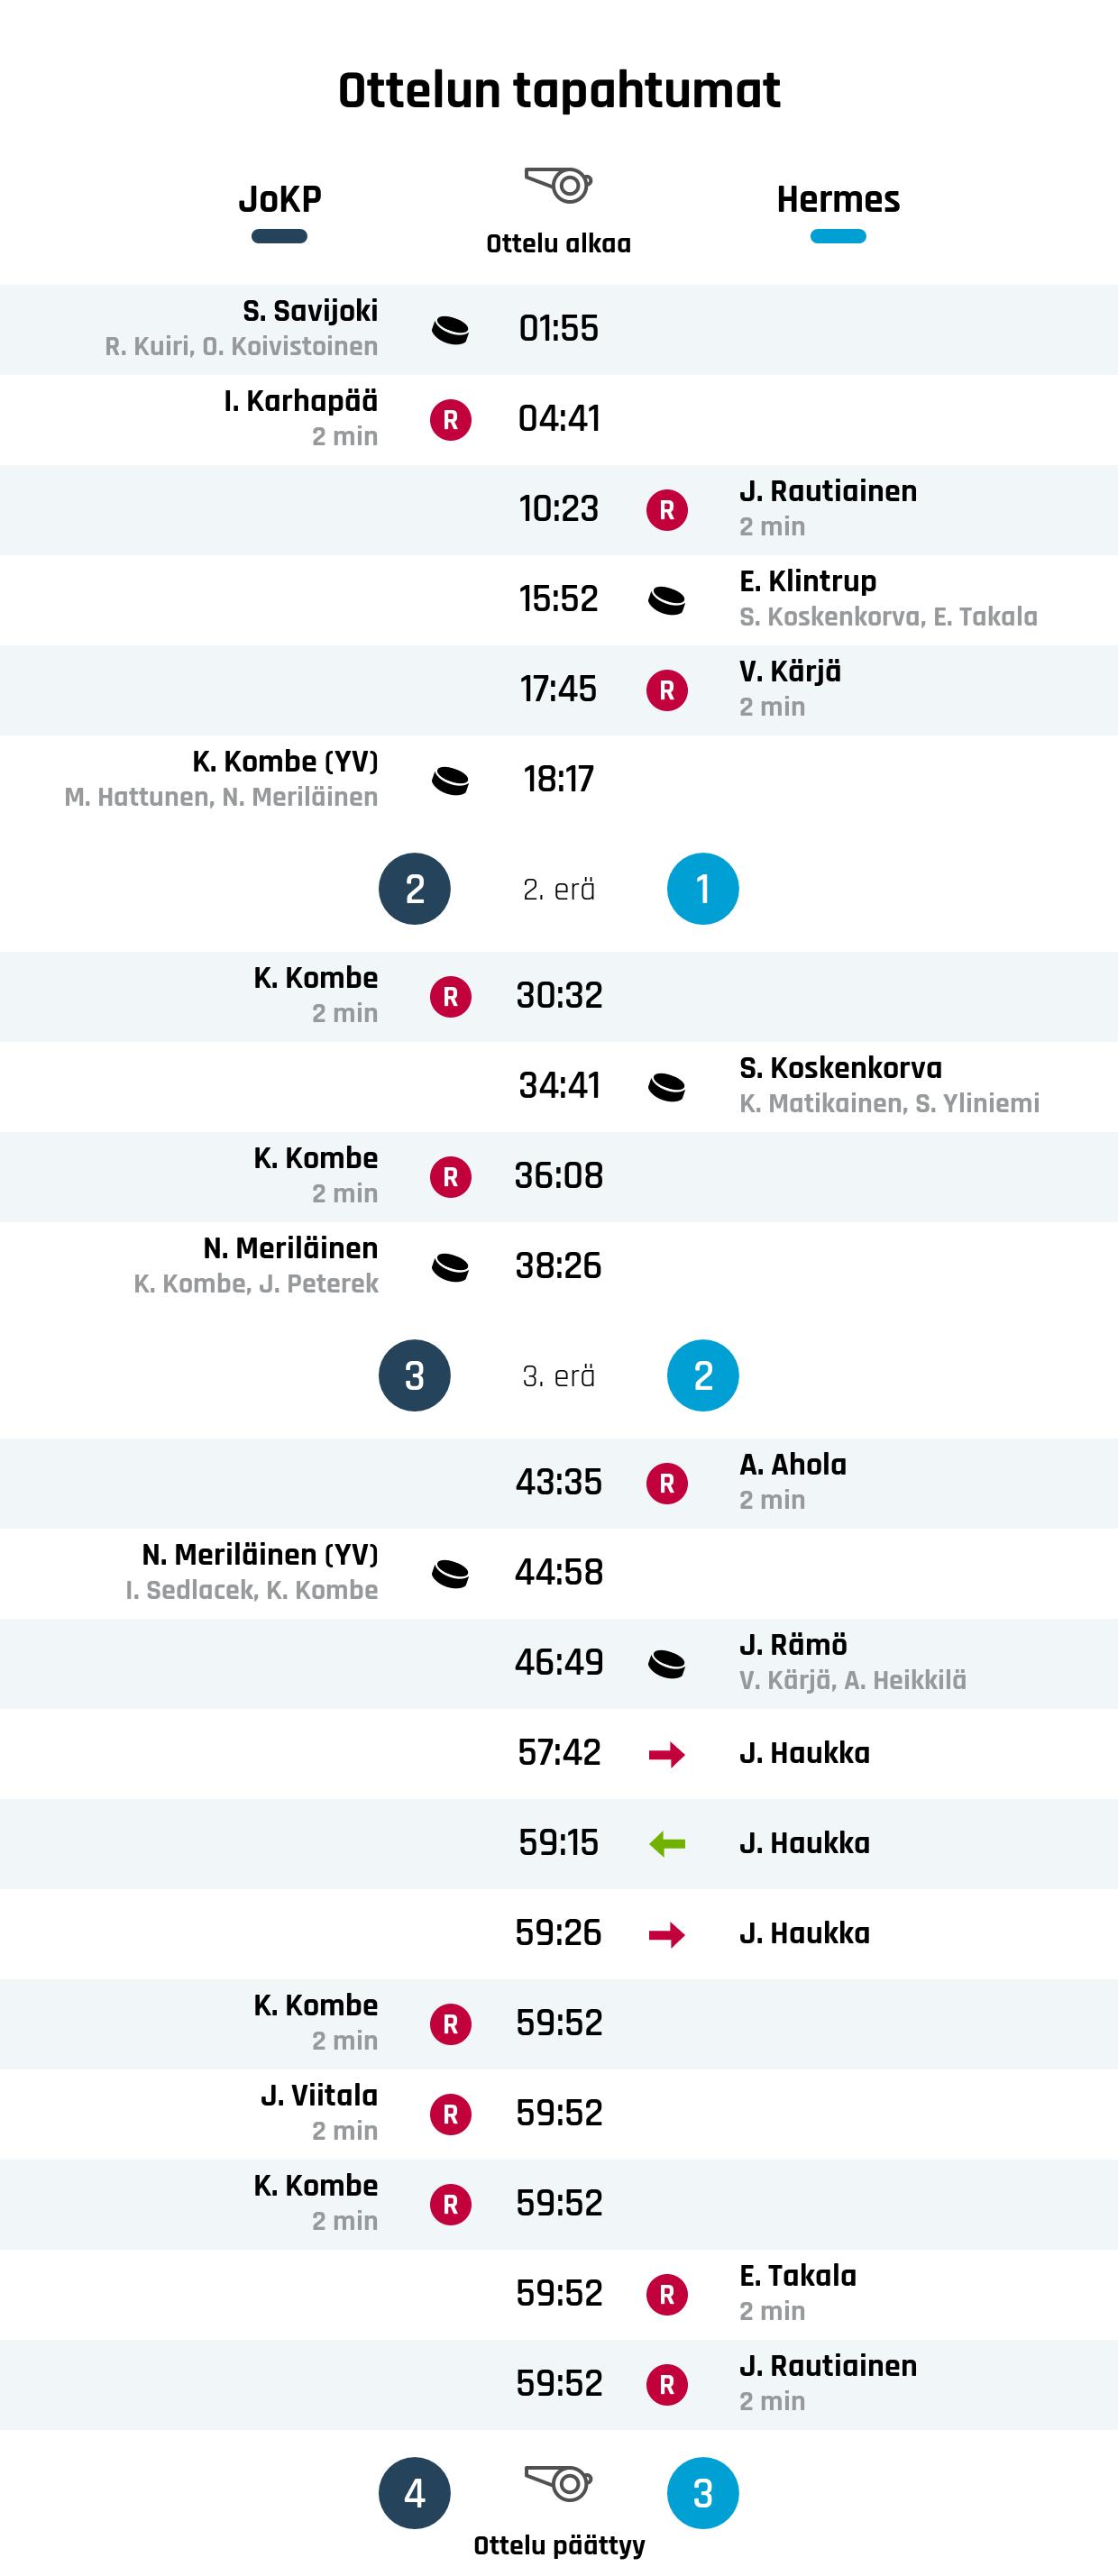Click the whistle icon above Ottelu alkaa

tap(558, 184)
